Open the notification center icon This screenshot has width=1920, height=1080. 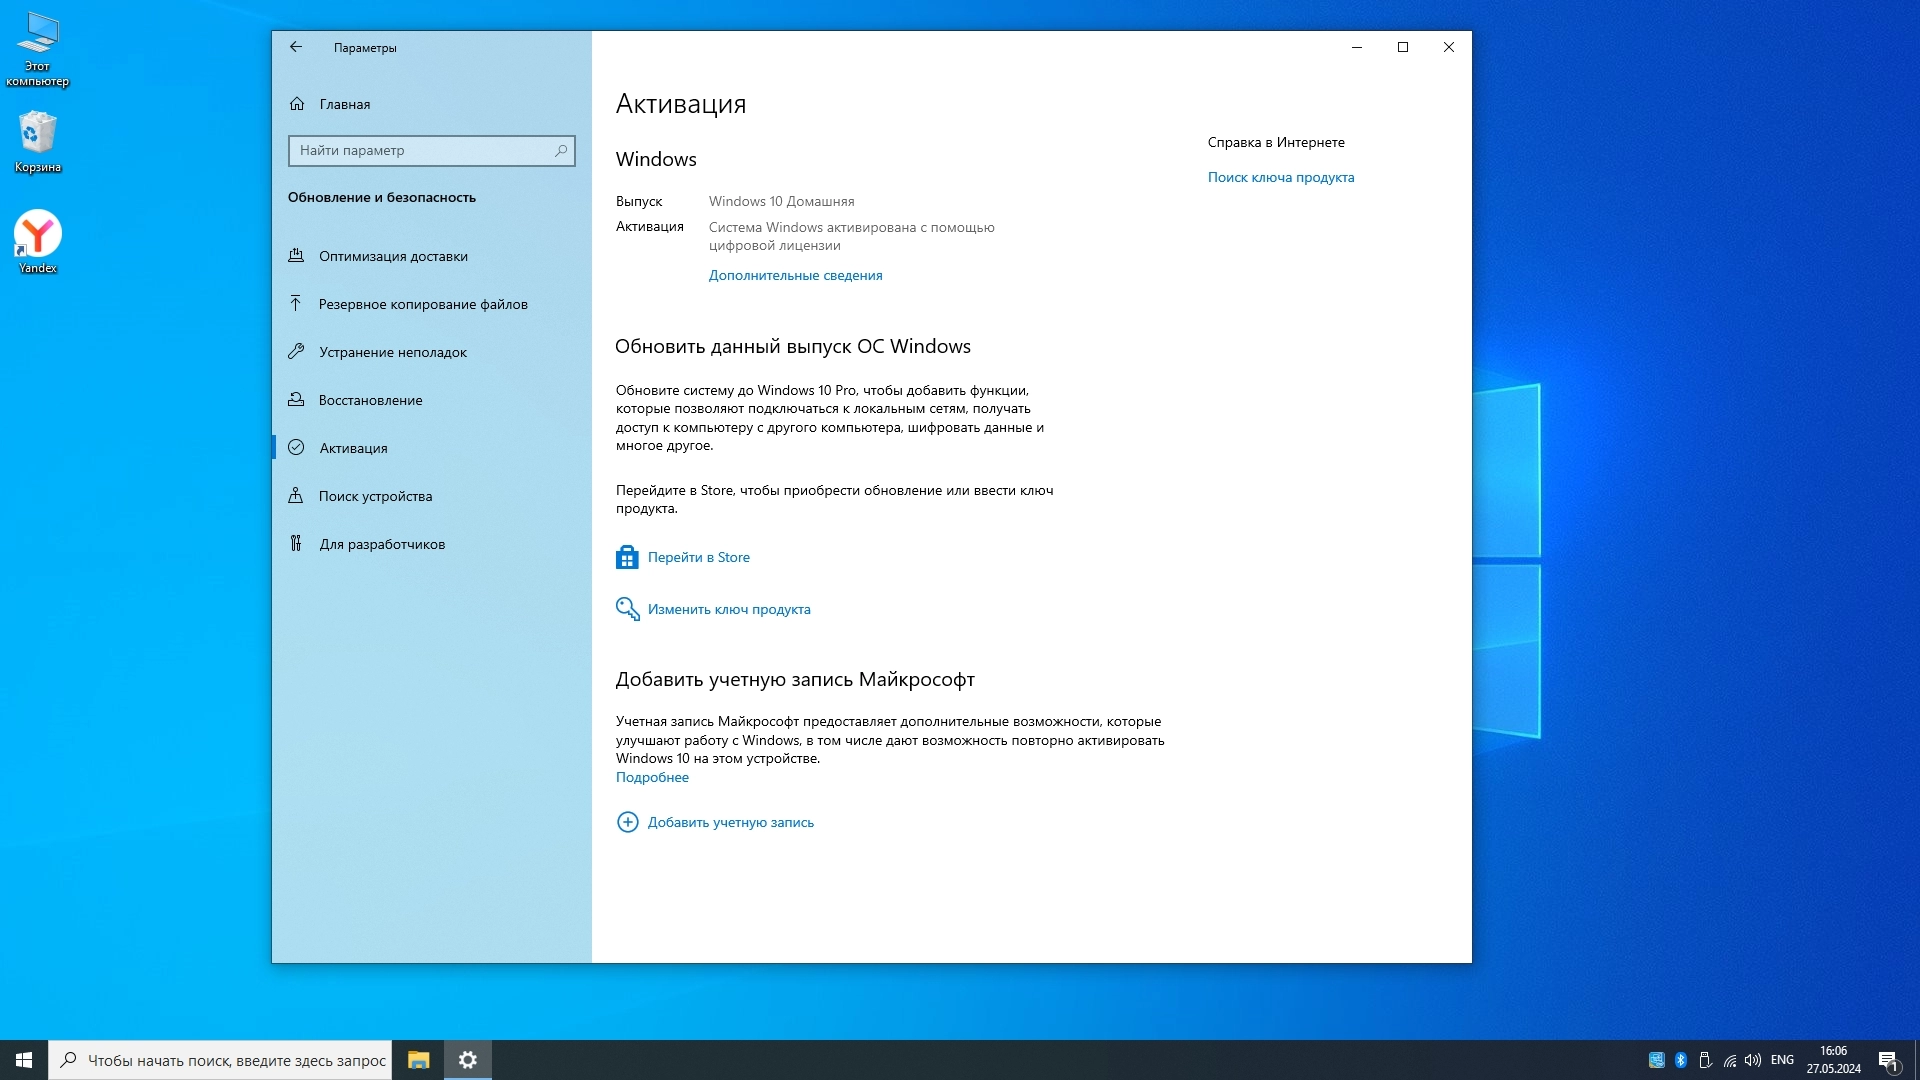[1888, 1060]
